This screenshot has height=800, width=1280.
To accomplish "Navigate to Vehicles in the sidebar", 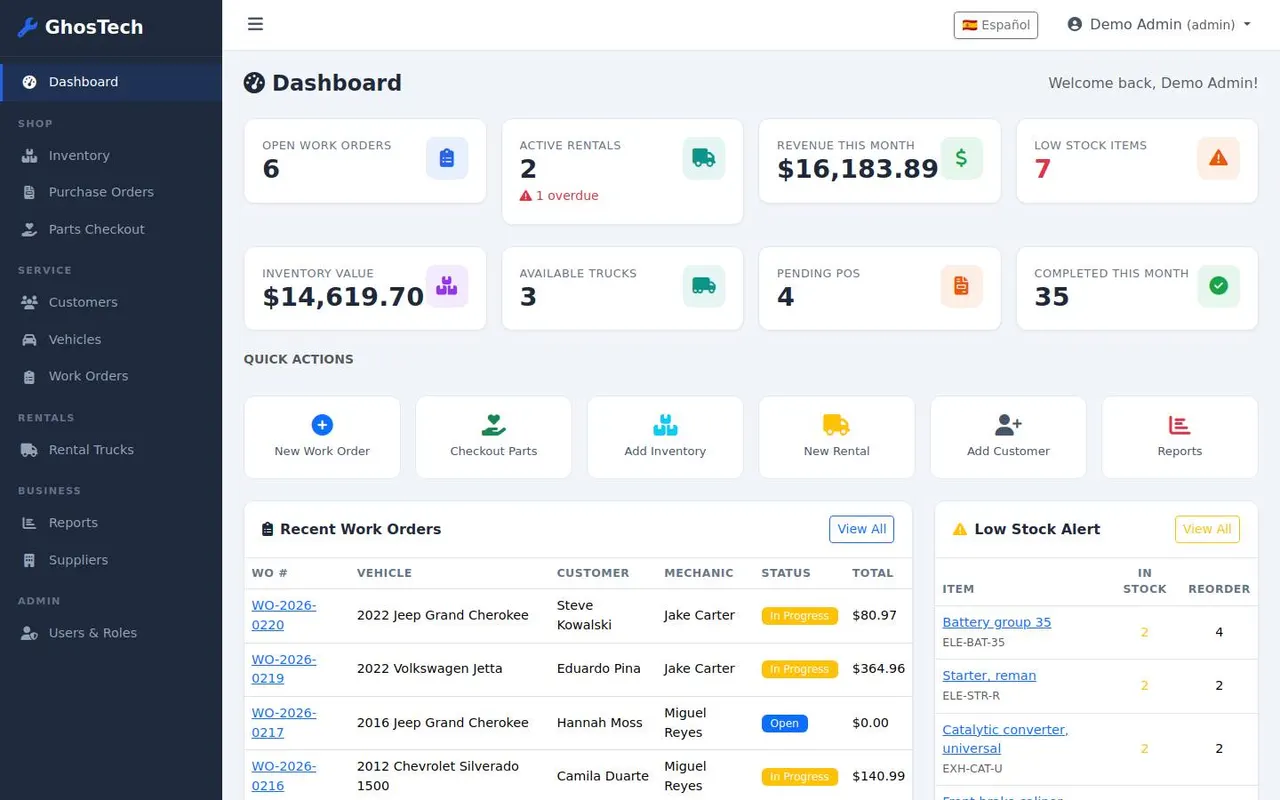I will 111,339.
